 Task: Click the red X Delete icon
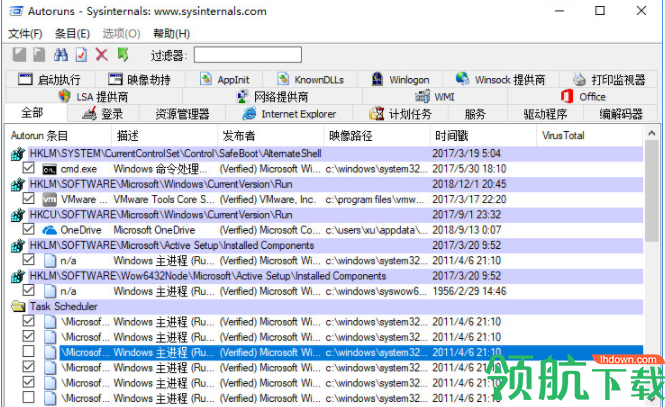102,55
